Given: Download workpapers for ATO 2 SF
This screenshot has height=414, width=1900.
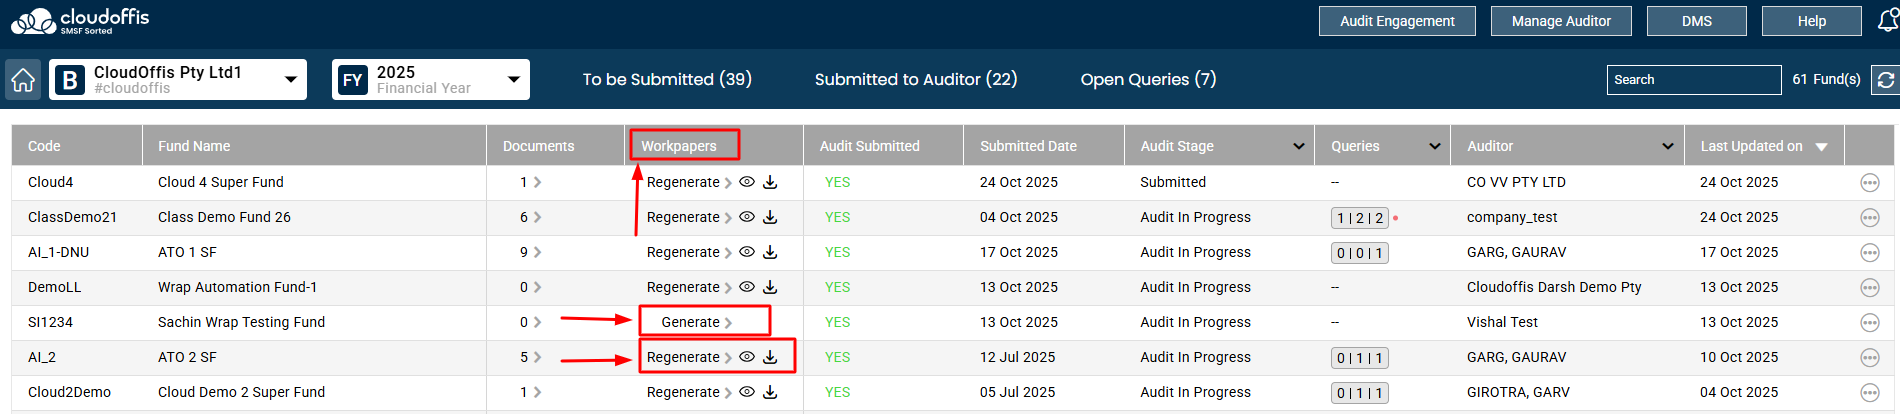Looking at the screenshot, I should [x=770, y=357].
